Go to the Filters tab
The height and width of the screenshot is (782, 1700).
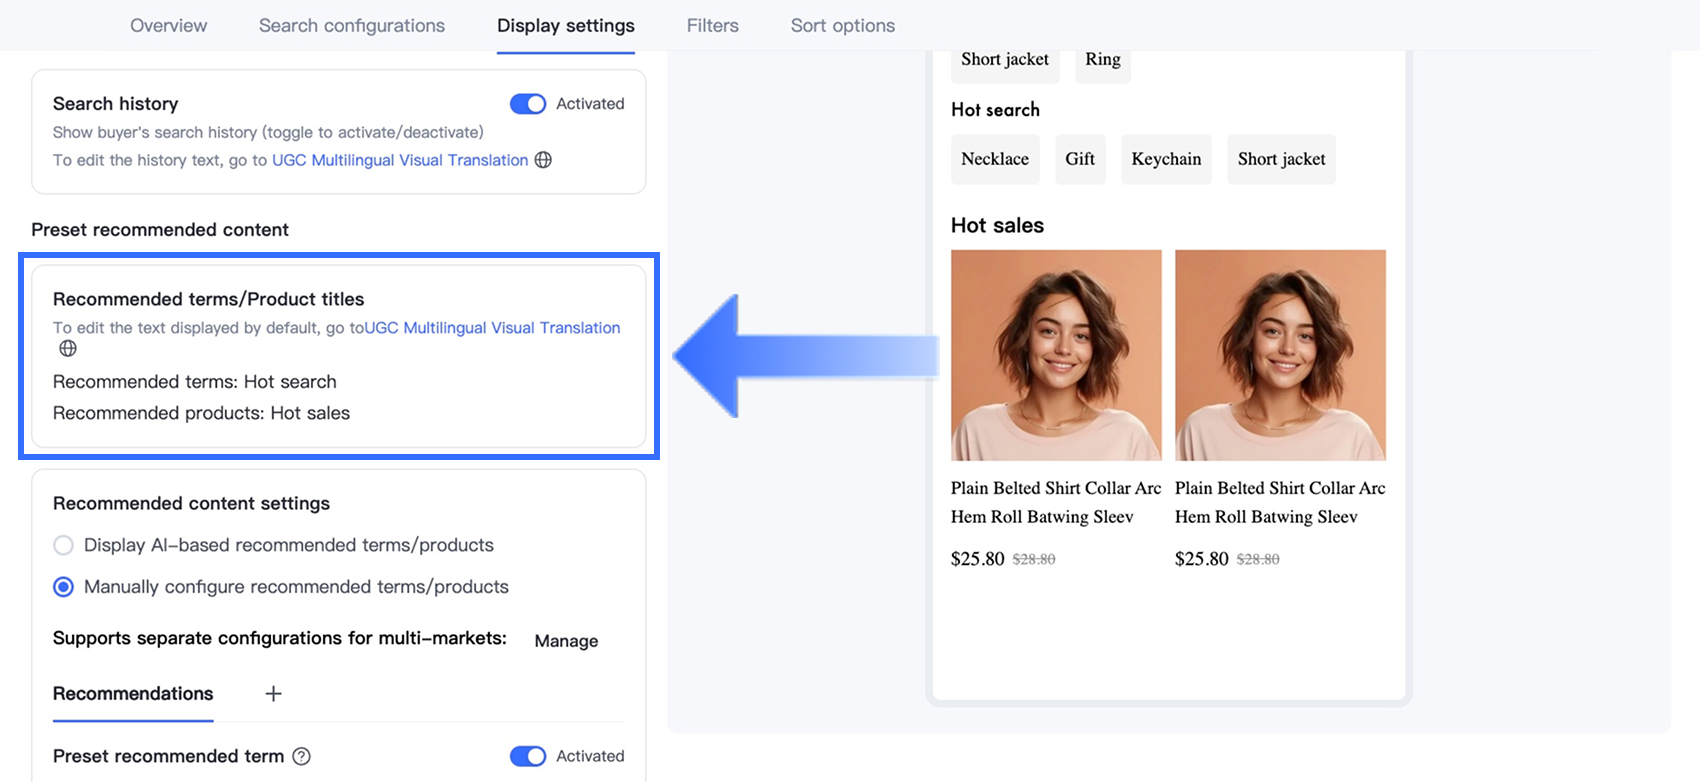(x=712, y=26)
